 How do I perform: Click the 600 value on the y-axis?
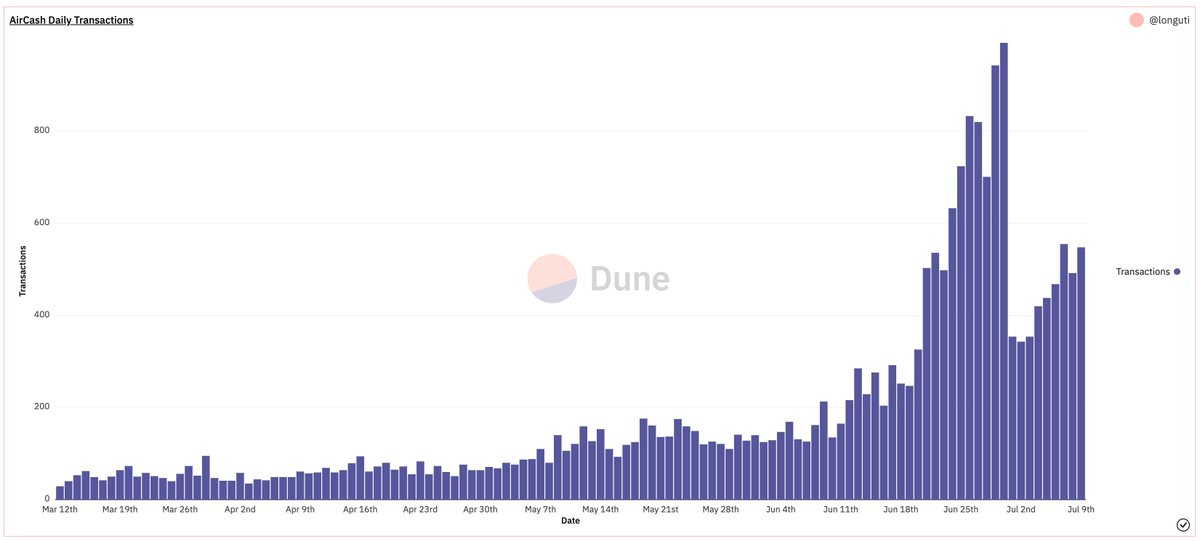point(41,223)
